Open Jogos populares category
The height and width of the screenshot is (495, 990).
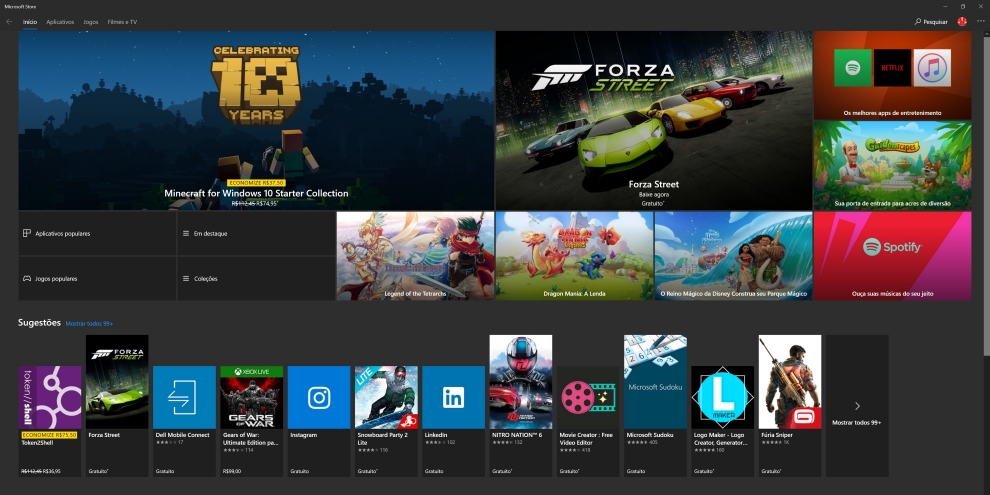tap(97, 278)
